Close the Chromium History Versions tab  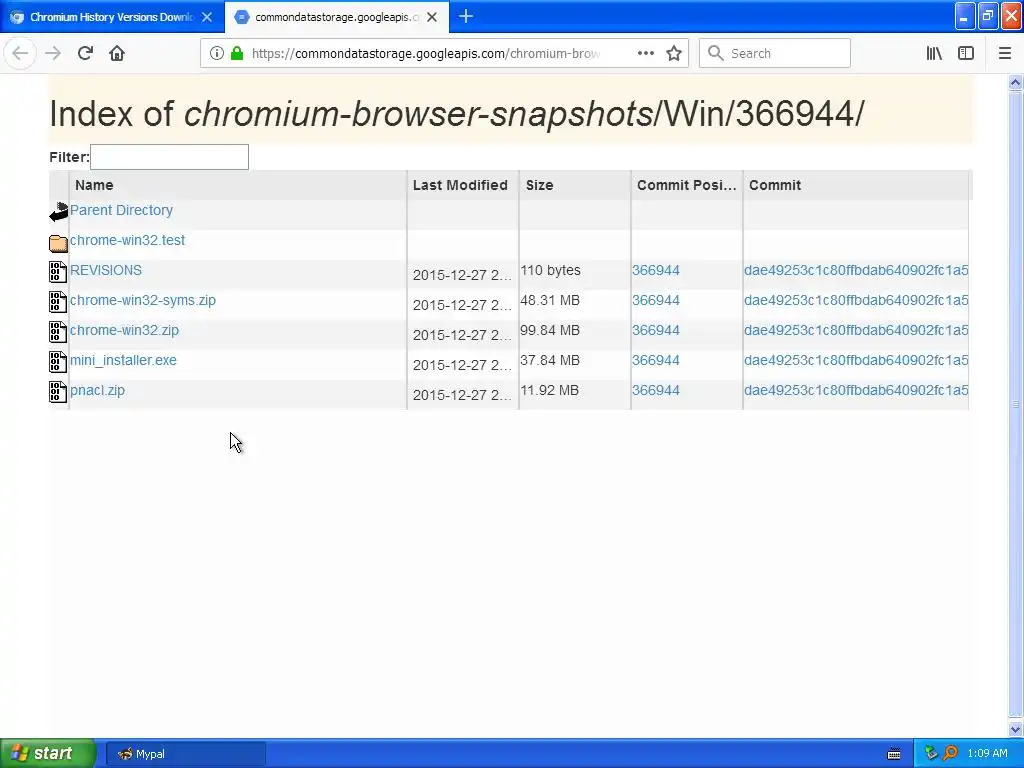[x=207, y=17]
